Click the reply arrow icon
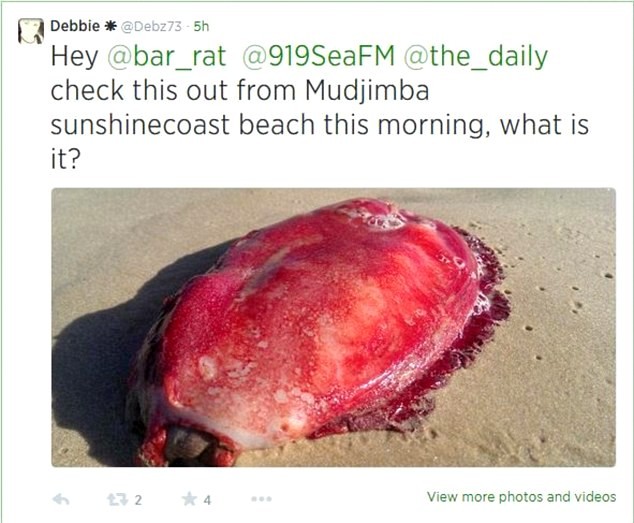 61,500
